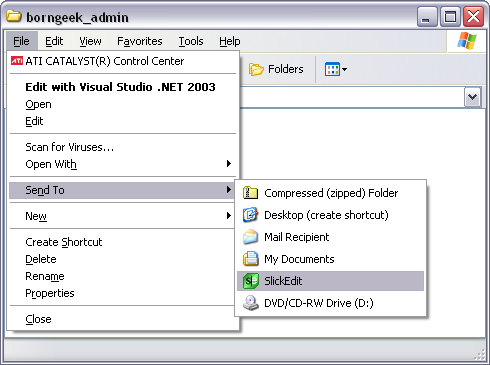490x365 pixels.
Task: Click the window resize grip
Action: 480,355
